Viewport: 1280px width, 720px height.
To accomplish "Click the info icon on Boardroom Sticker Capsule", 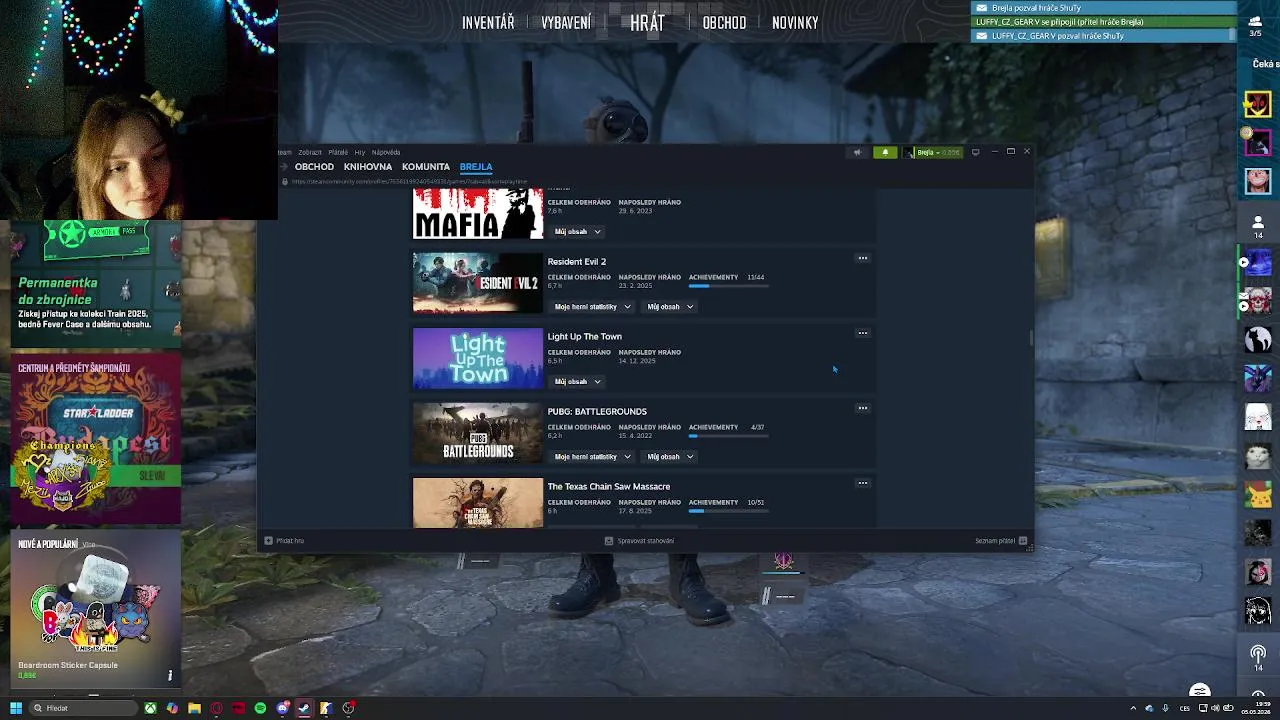I will [x=170, y=676].
